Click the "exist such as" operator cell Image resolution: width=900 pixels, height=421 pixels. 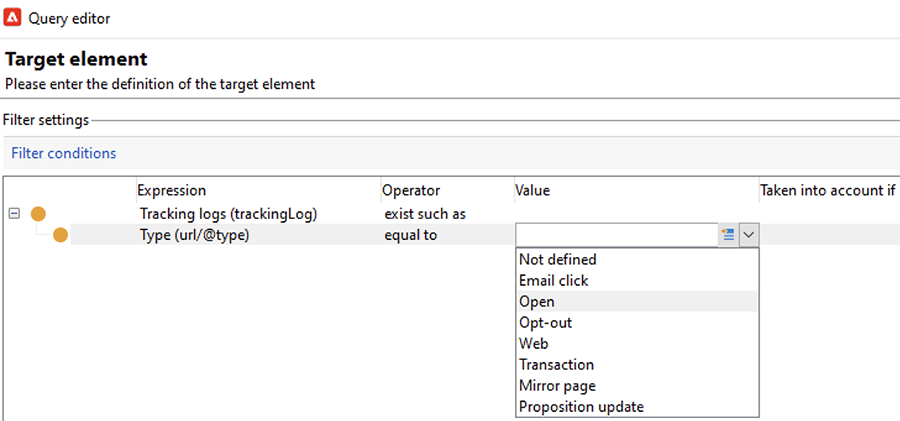point(424,214)
